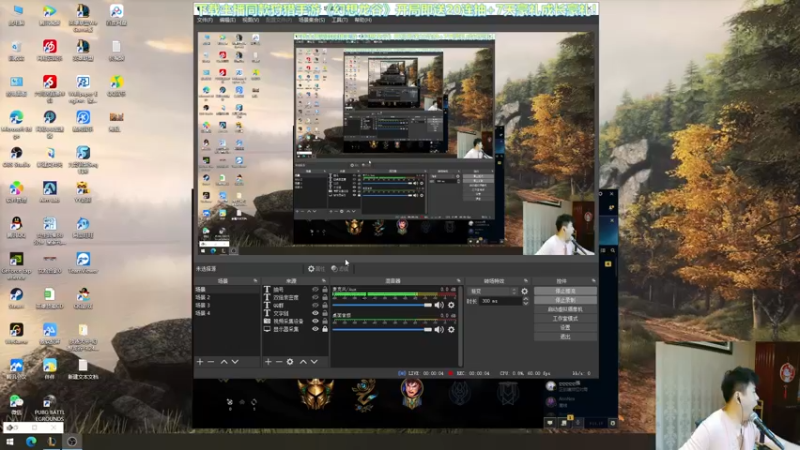The width and height of the screenshot is (800, 450).
Task: Add a new source with the plus icon
Action: tap(268, 362)
